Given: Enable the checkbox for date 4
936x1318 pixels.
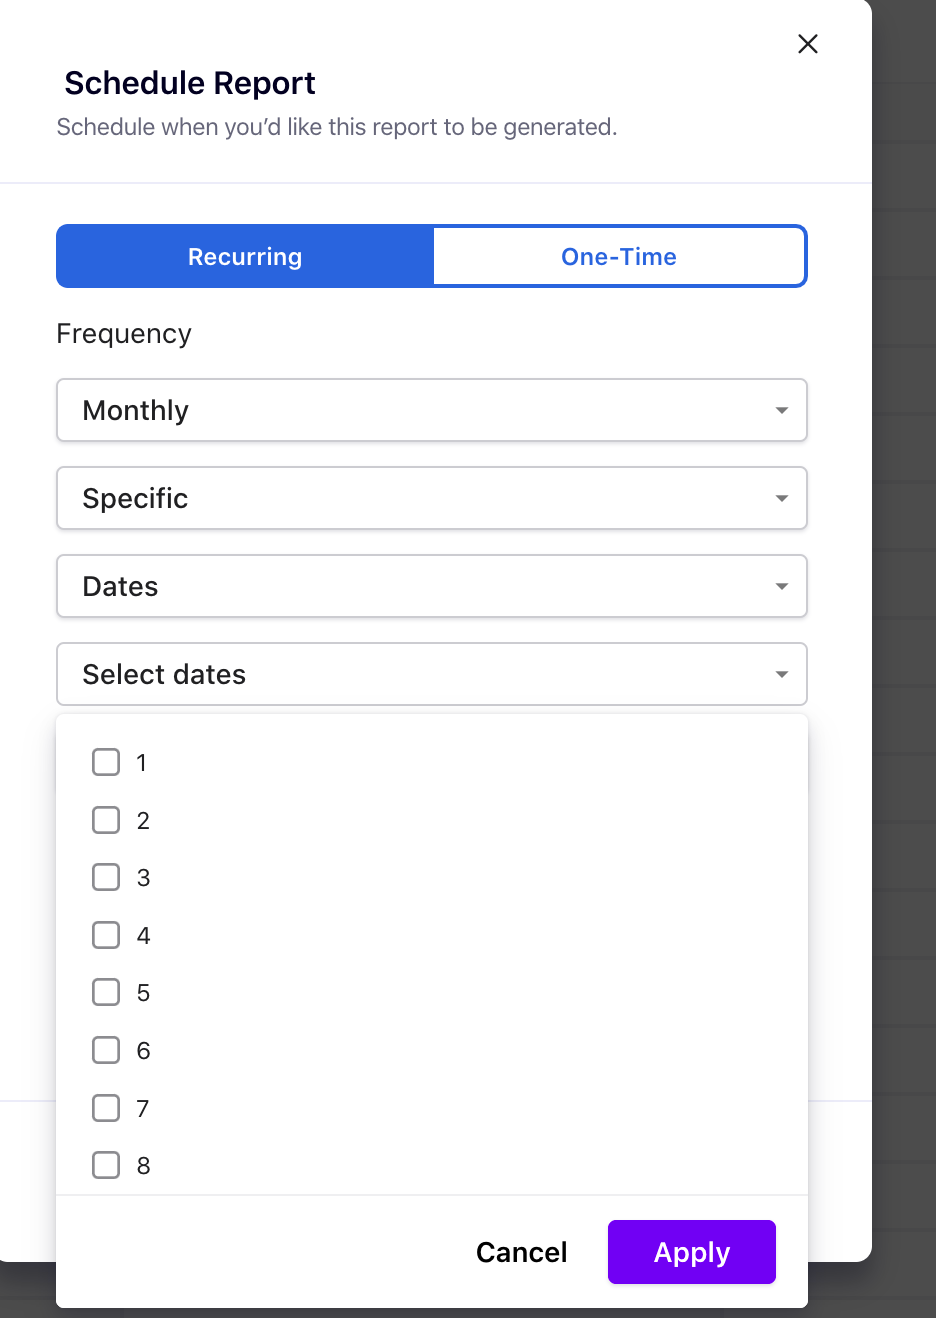Looking at the screenshot, I should tap(106, 935).
